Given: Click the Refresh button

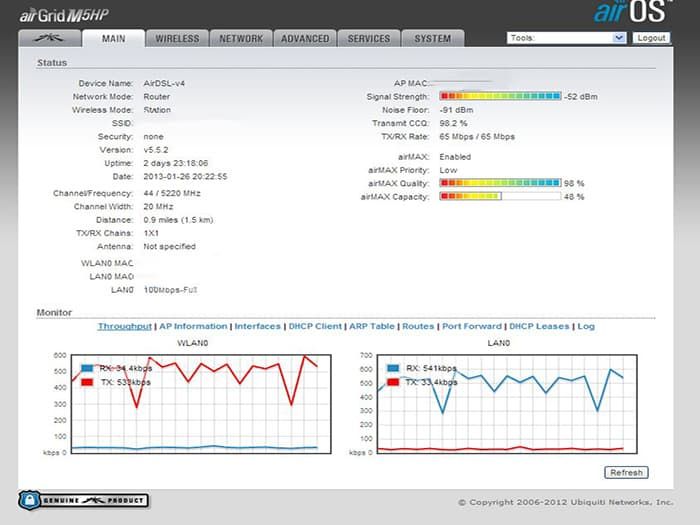Looking at the screenshot, I should tap(626, 472).
